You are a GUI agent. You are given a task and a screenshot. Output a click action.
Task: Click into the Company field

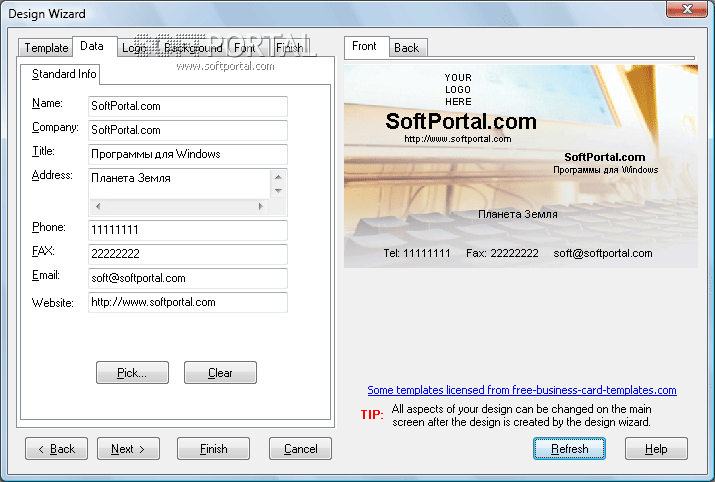[188, 130]
